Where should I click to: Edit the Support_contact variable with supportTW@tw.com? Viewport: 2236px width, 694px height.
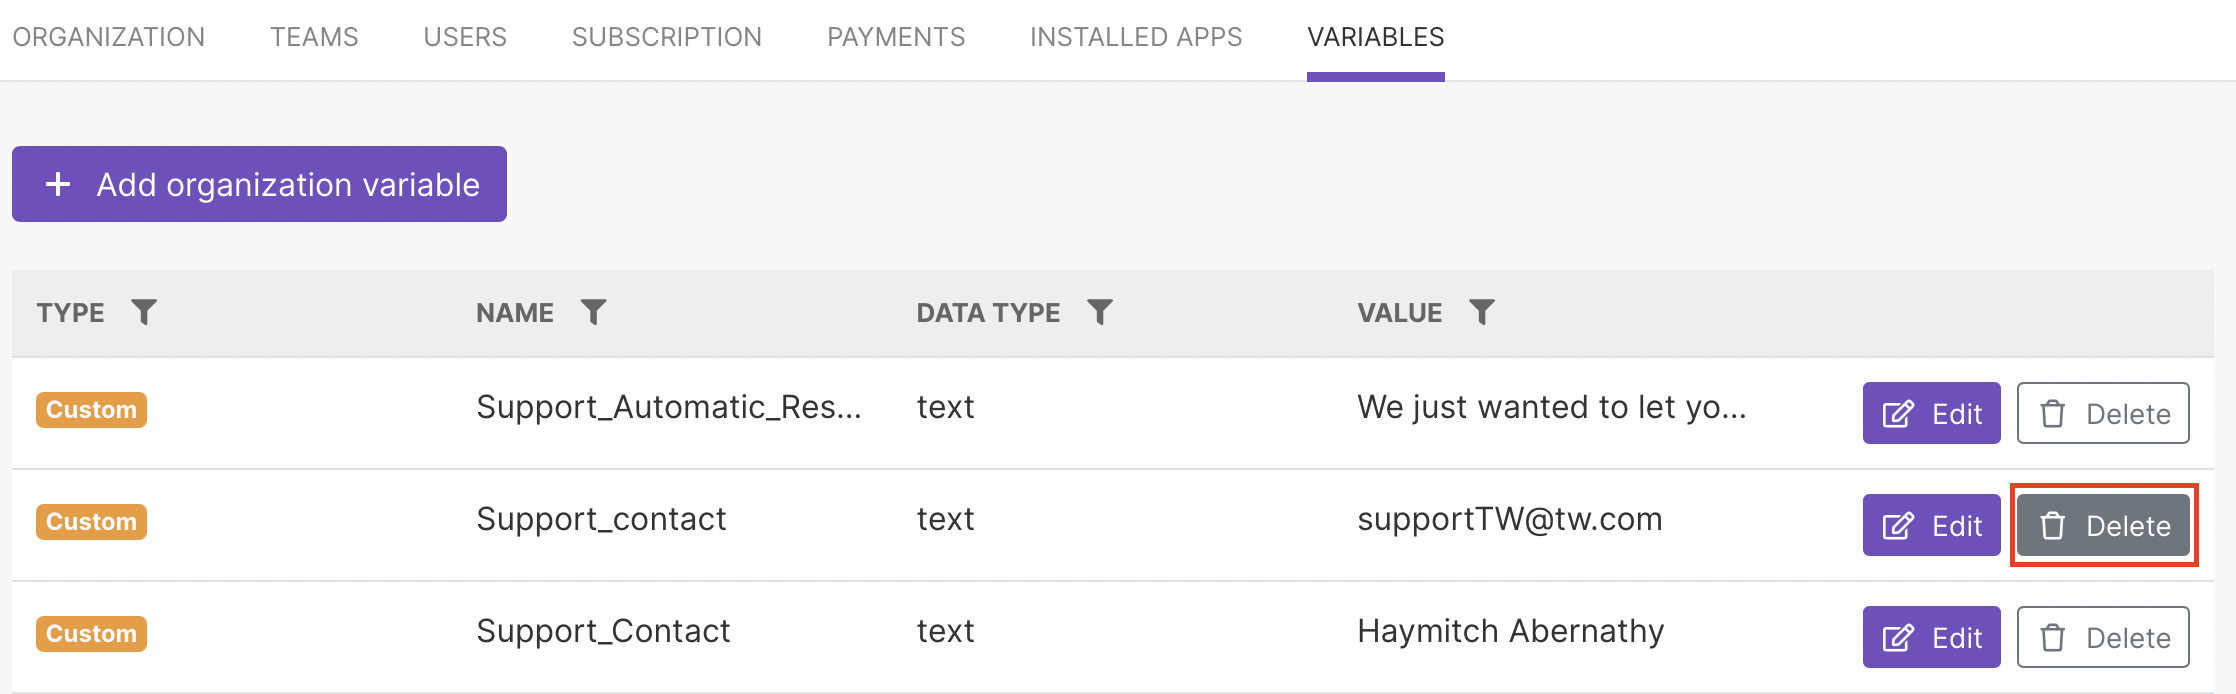[1932, 525]
